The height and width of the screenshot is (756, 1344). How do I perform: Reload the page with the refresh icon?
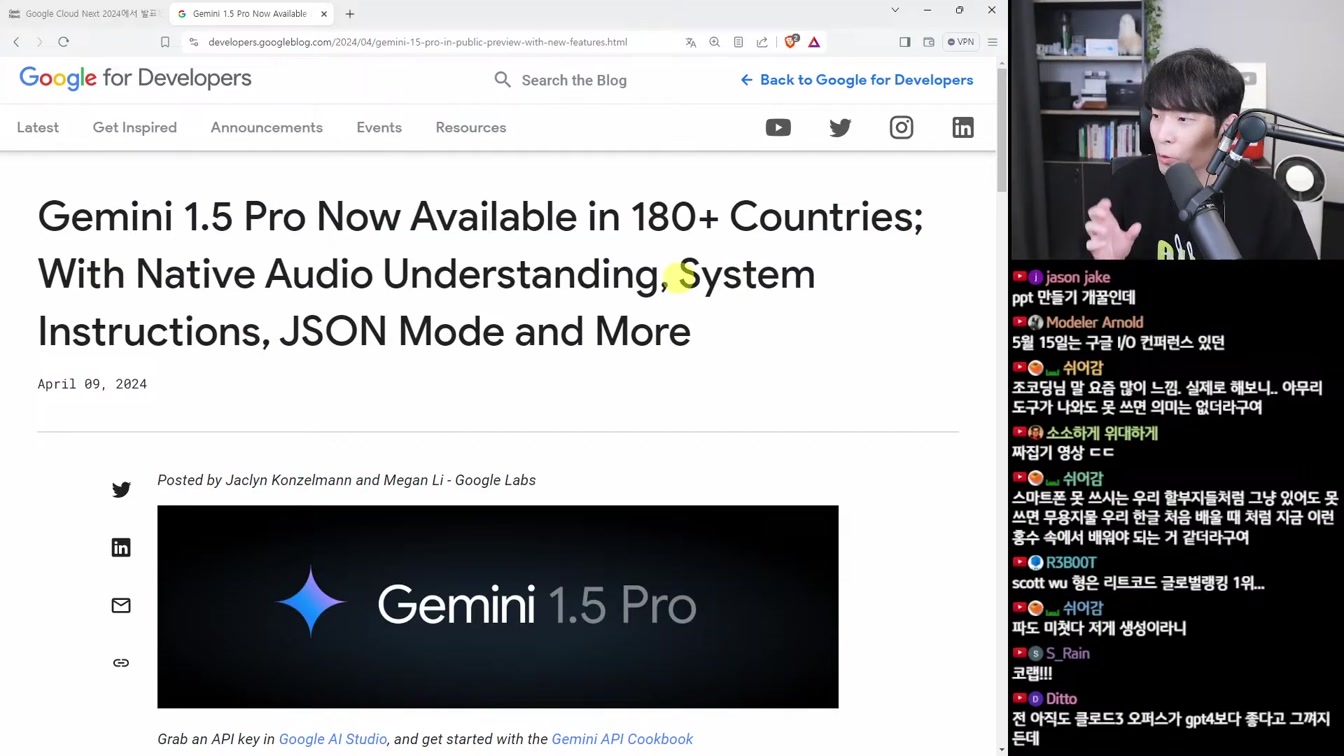click(63, 42)
